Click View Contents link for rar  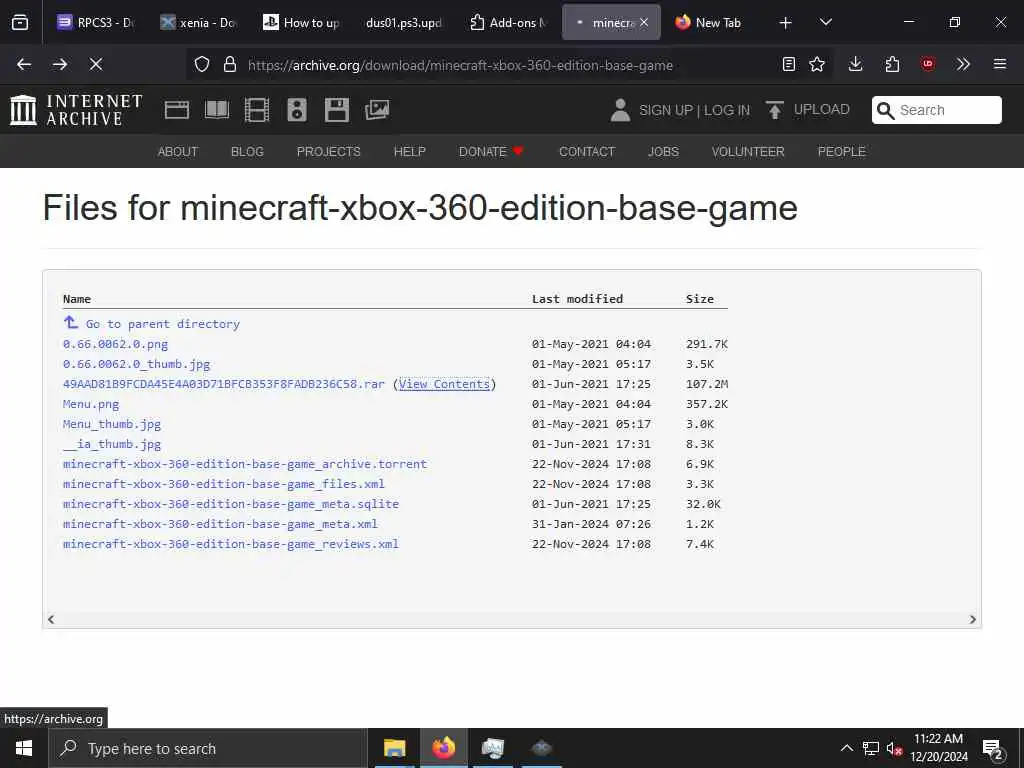point(444,384)
